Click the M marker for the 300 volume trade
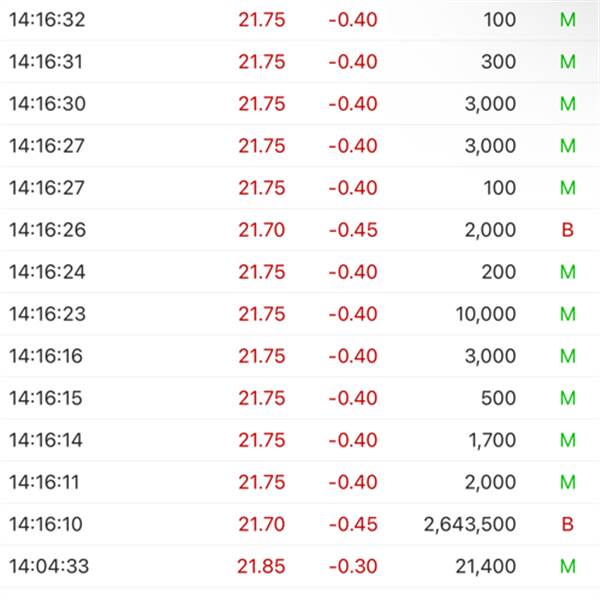The height and width of the screenshot is (600, 600). tap(568, 62)
